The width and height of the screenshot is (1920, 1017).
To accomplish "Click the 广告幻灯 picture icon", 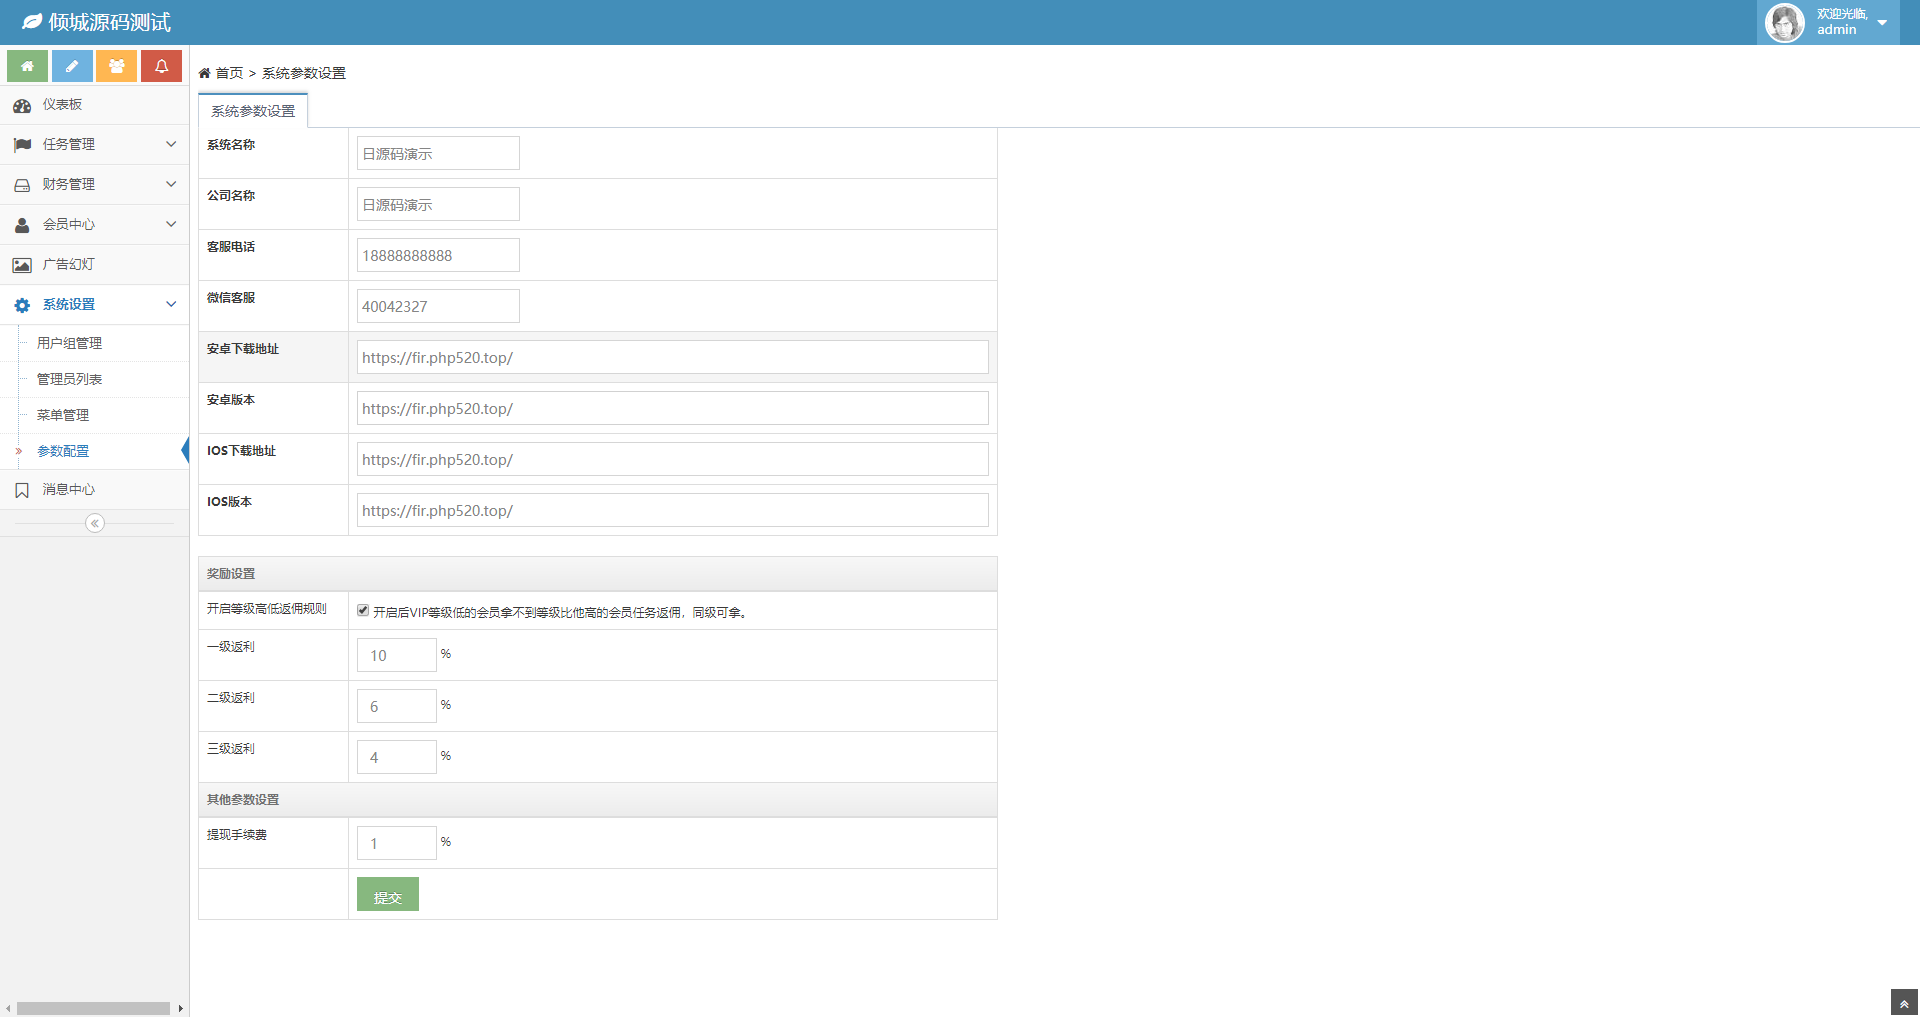I will [x=22, y=265].
